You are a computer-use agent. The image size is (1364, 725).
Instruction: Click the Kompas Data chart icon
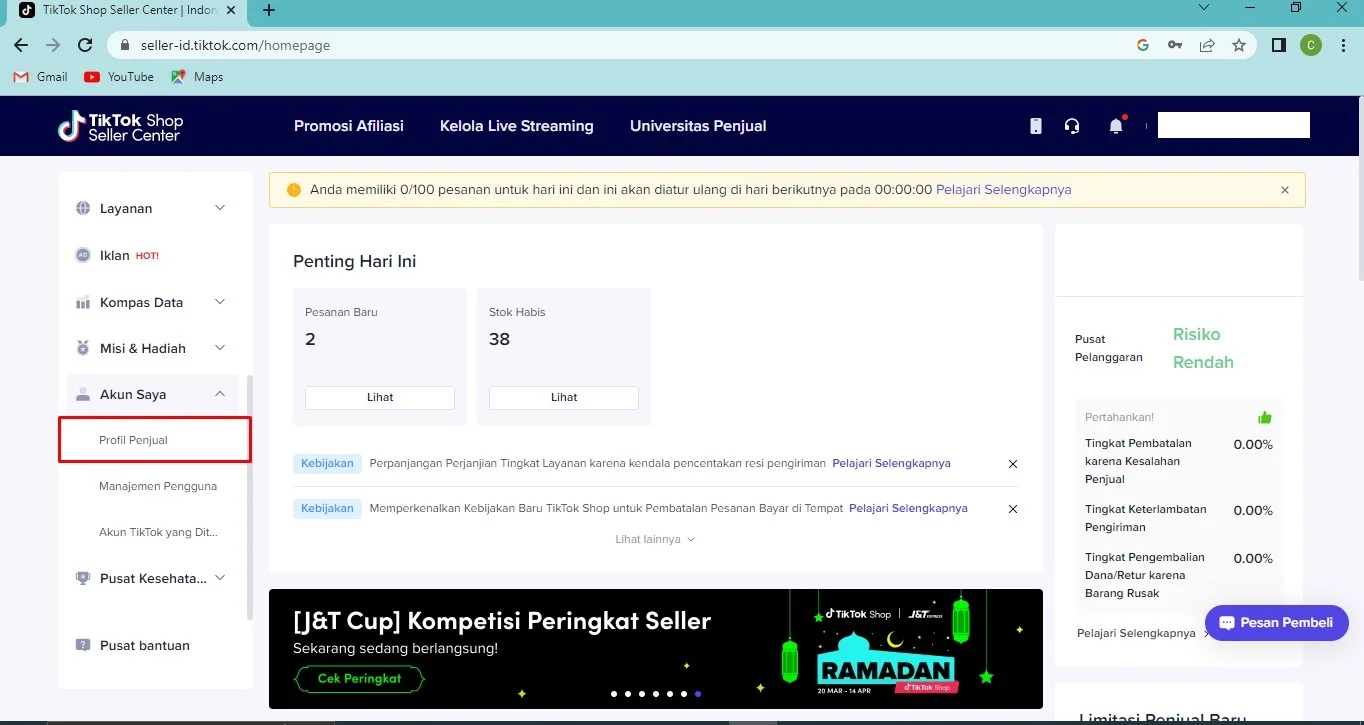(83, 302)
